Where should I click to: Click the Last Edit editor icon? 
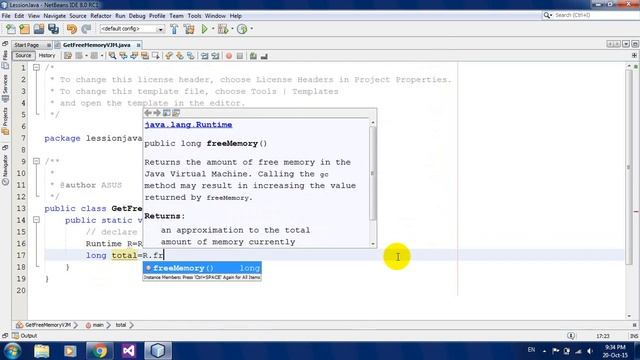pos(68,56)
